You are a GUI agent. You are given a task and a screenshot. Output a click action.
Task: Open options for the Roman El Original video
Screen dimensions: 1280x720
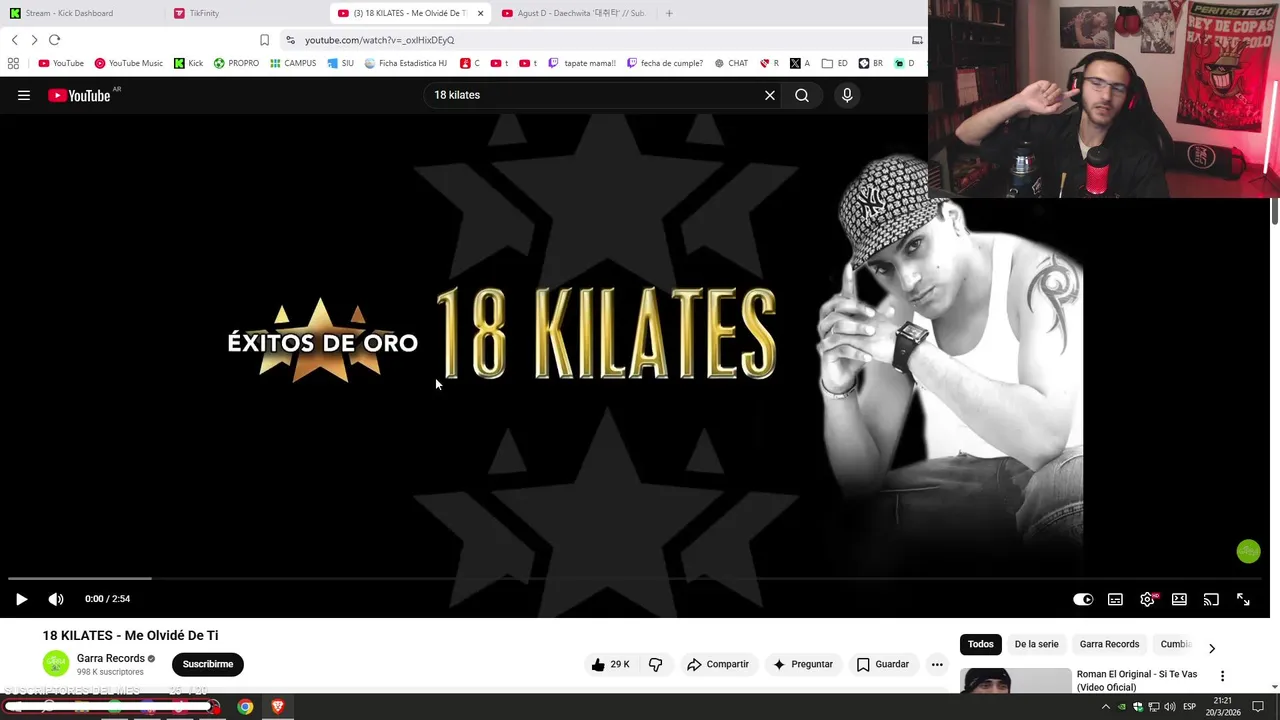[x=1222, y=676]
